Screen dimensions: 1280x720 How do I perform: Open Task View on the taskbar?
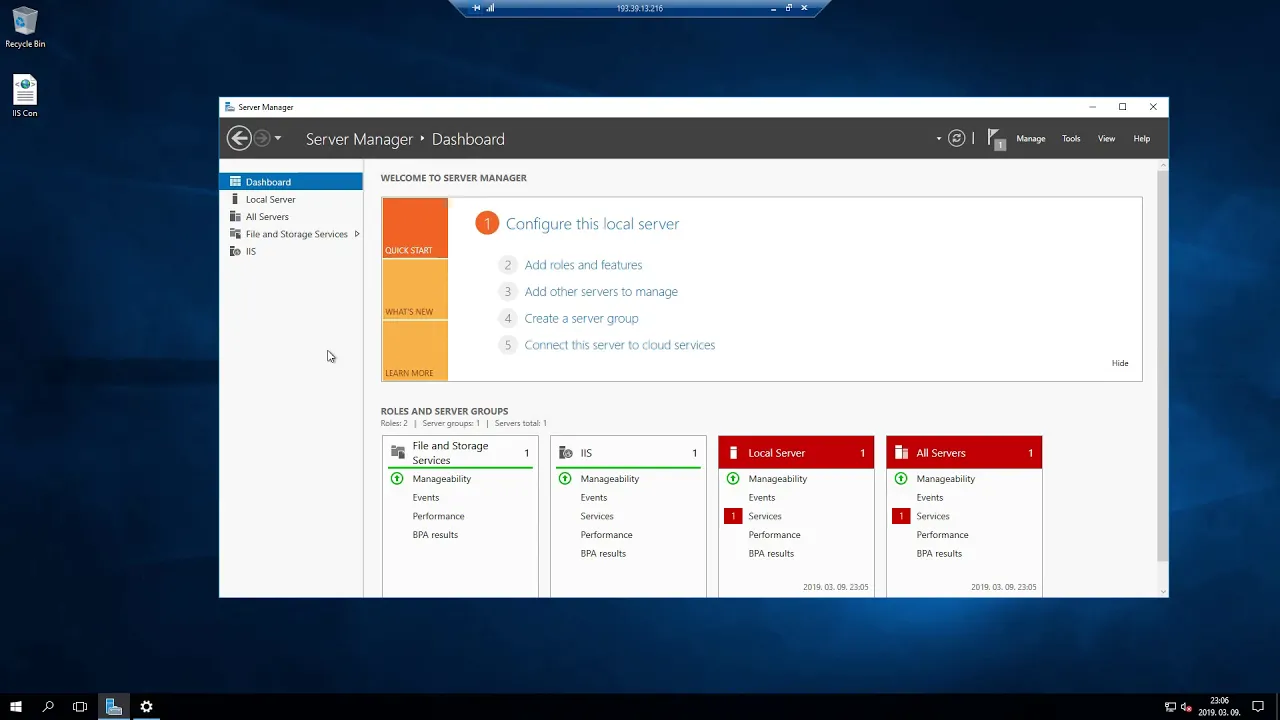click(x=80, y=707)
